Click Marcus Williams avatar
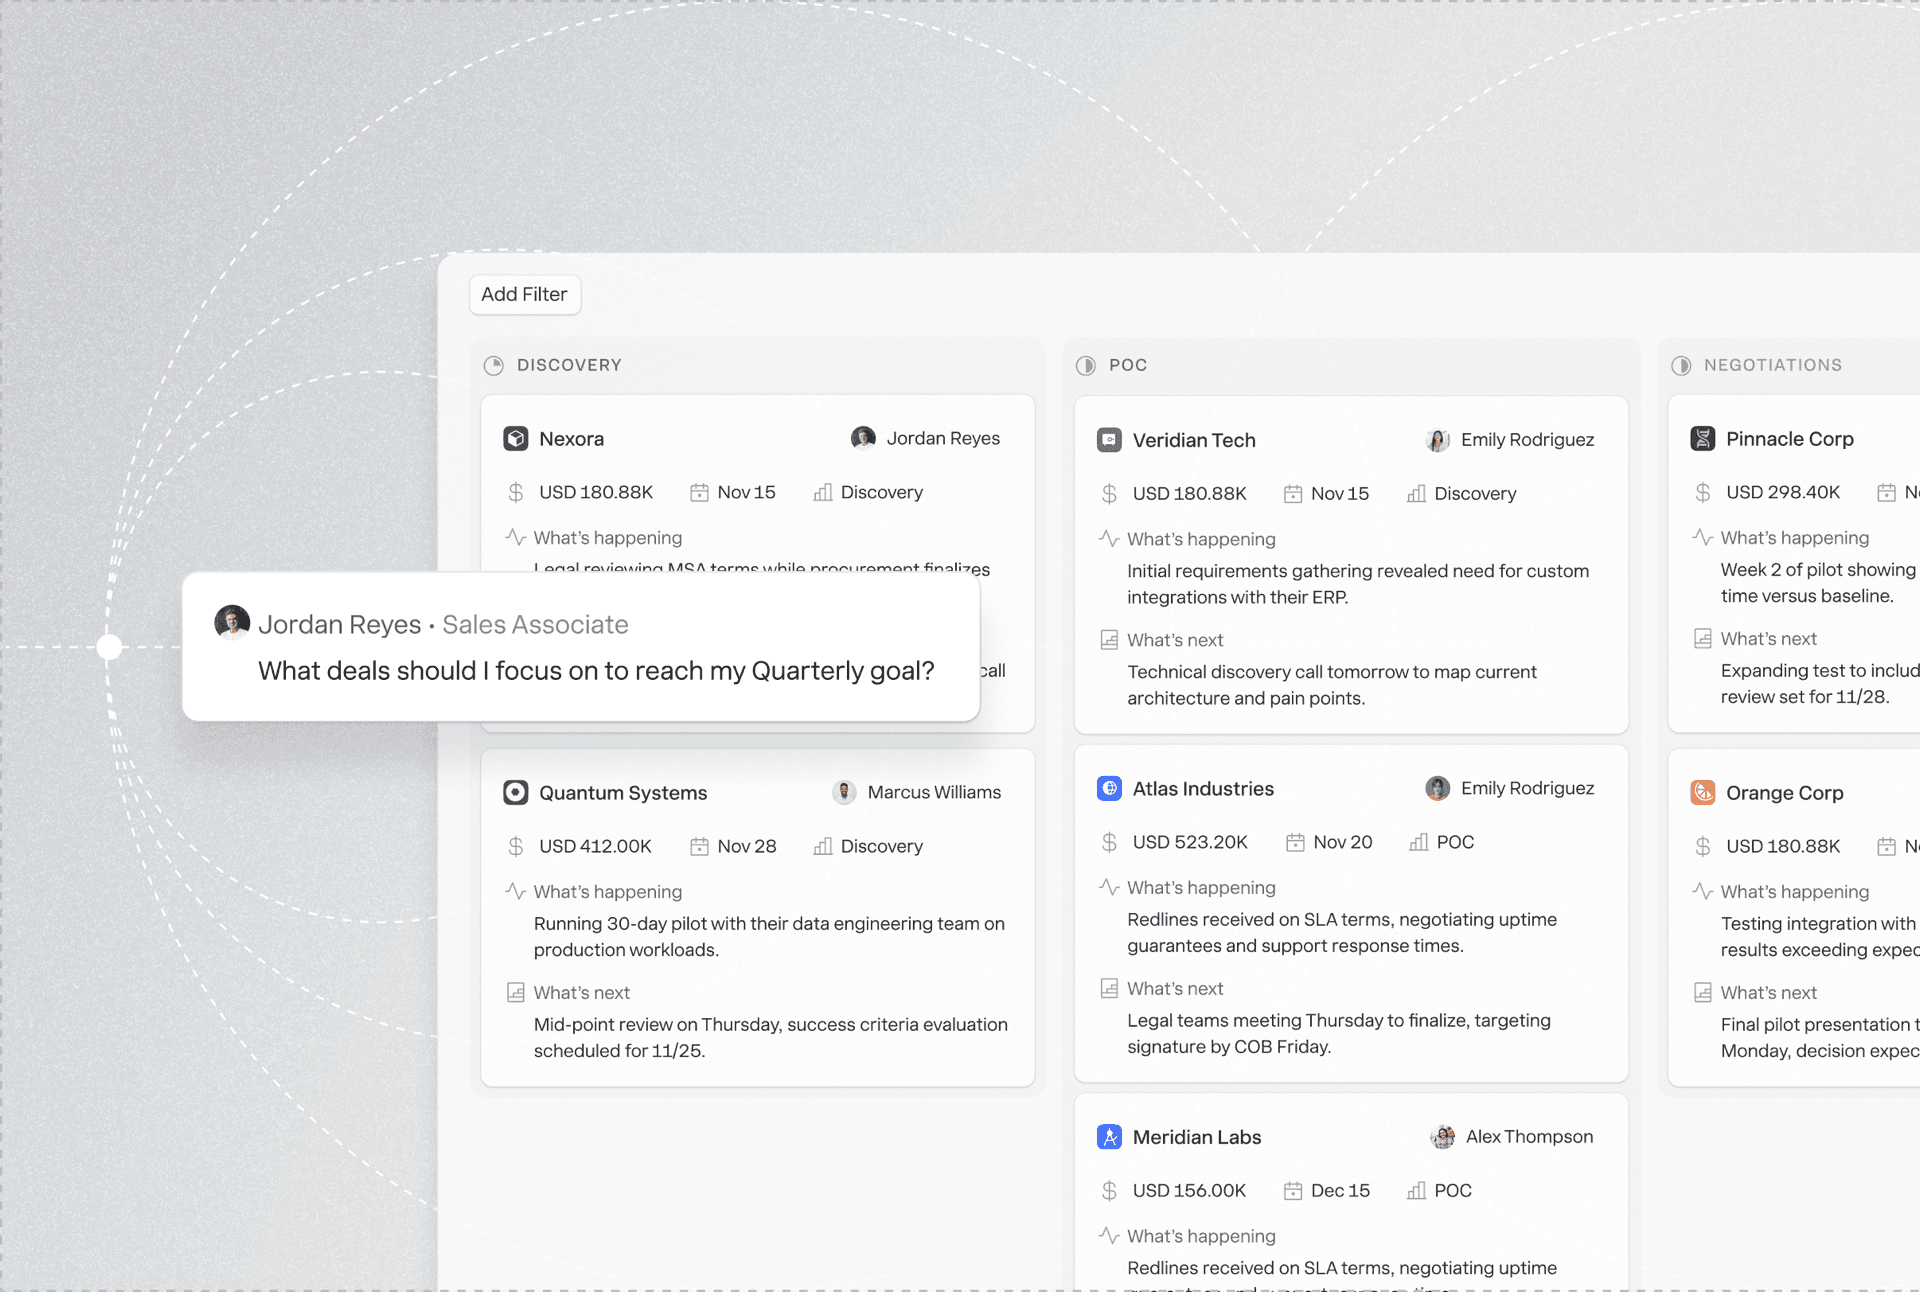Screen dimensions: 1920x1292 [x=844, y=792]
